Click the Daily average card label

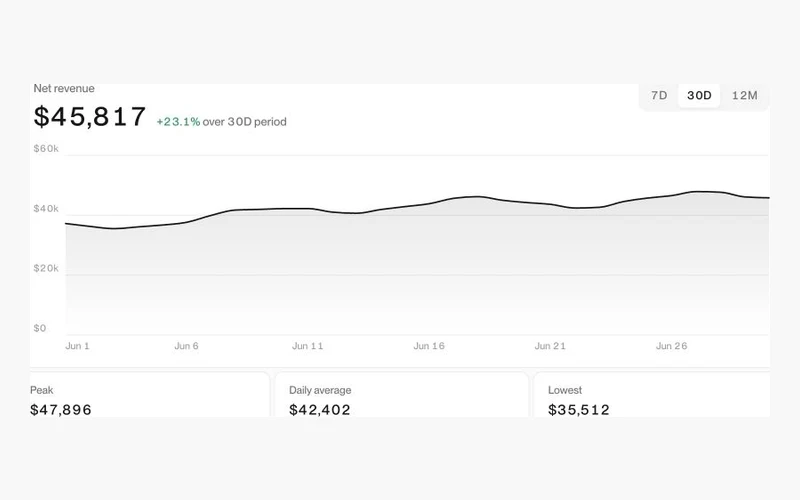point(320,390)
